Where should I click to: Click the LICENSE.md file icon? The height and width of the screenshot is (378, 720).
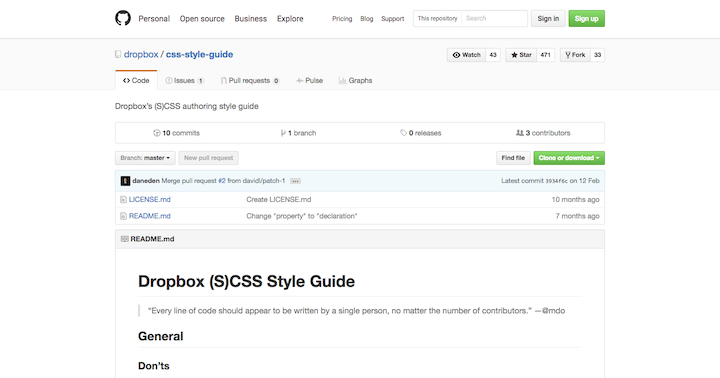pos(123,199)
